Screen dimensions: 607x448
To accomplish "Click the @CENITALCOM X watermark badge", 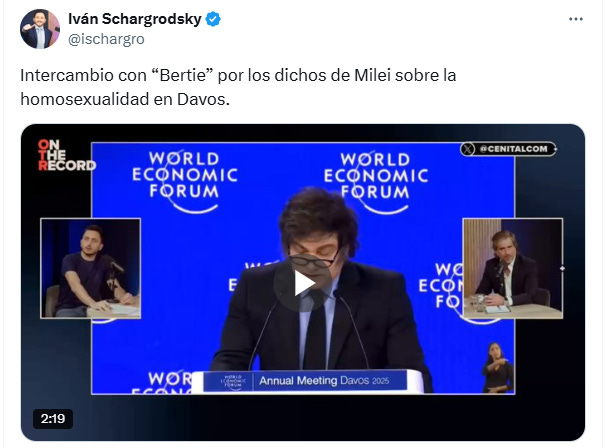I will click(508, 149).
